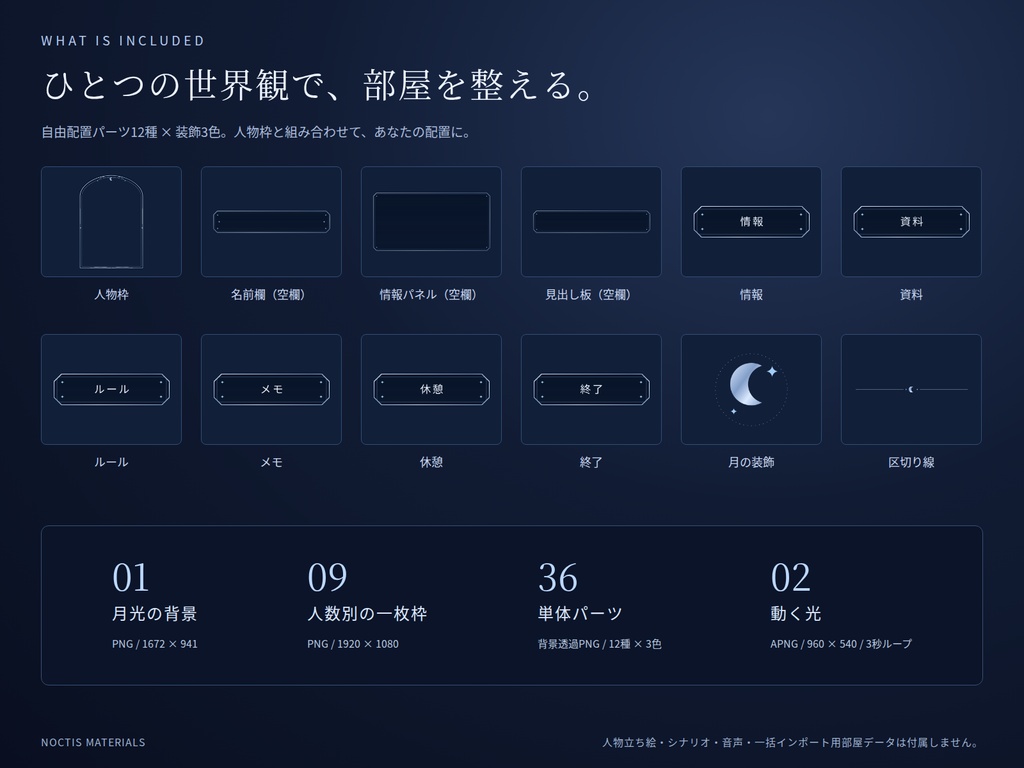Click the 見出し板（空欄） heading plate thumbnail
The width and height of the screenshot is (1024, 768).
[591, 221]
